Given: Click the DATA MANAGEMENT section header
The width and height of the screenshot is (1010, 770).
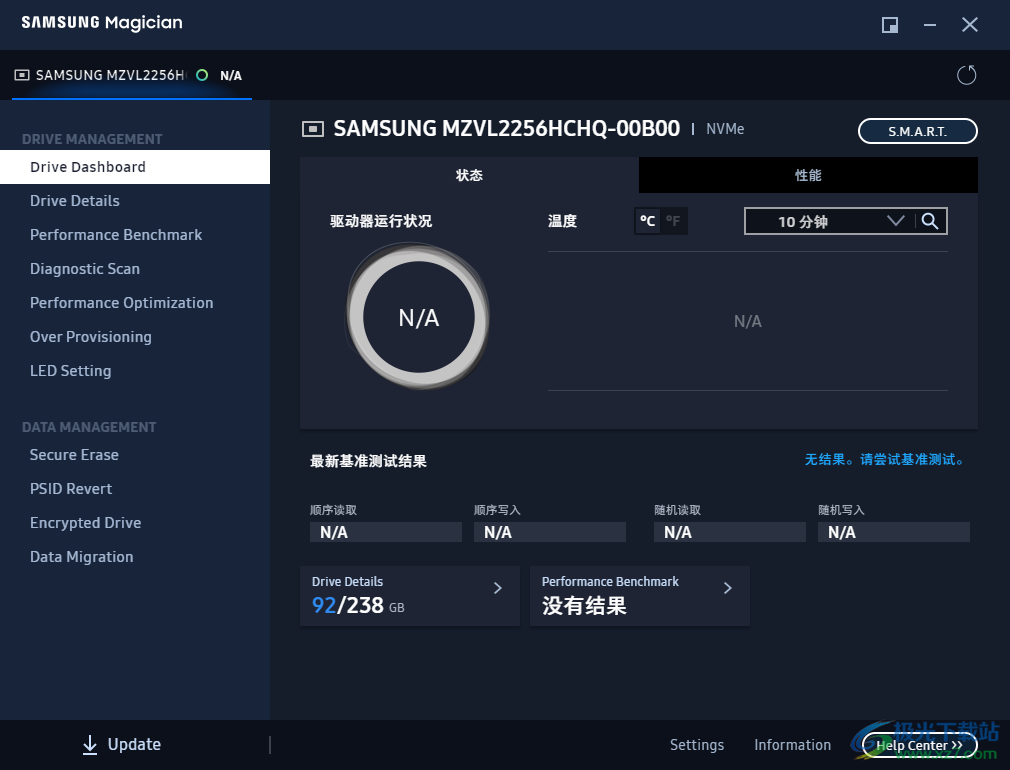Looking at the screenshot, I should (89, 427).
